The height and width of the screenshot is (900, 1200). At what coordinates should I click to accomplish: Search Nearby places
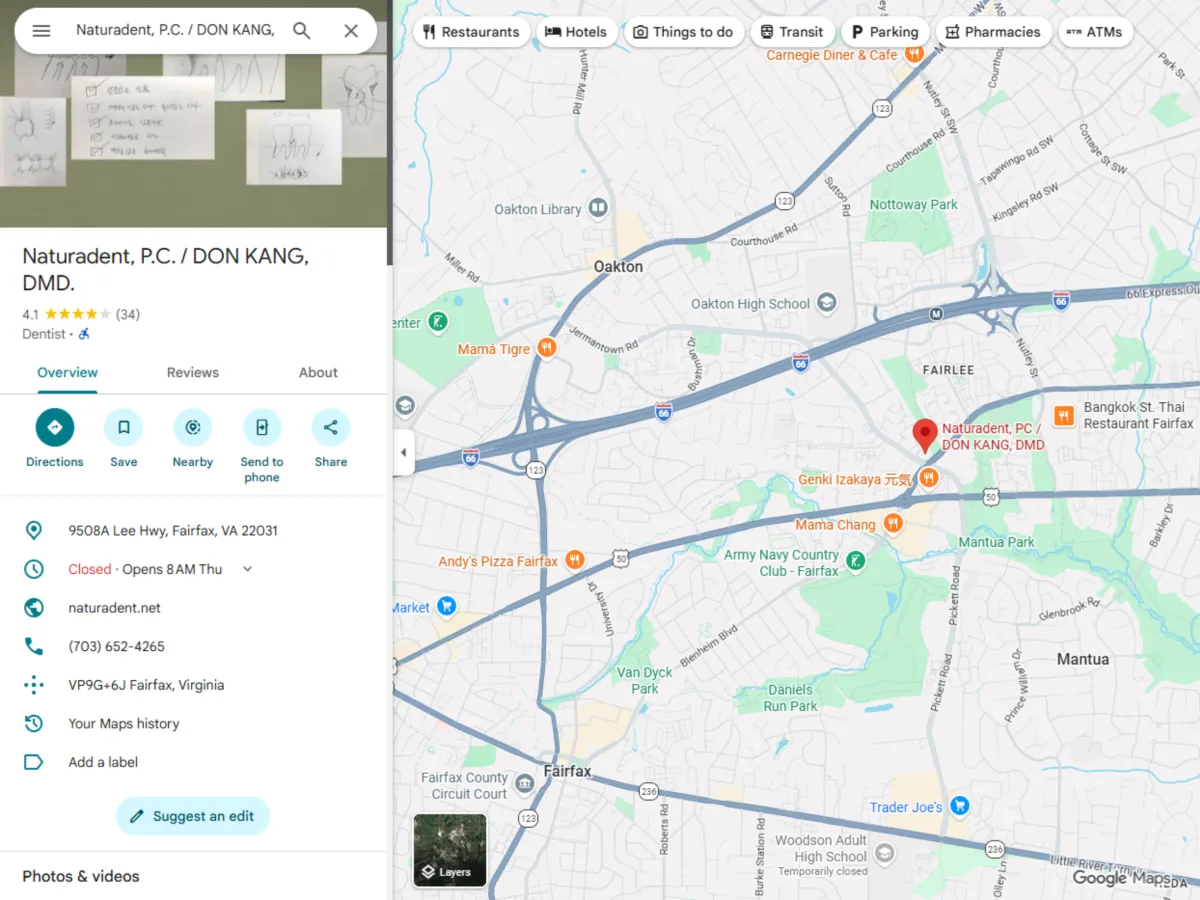(193, 438)
